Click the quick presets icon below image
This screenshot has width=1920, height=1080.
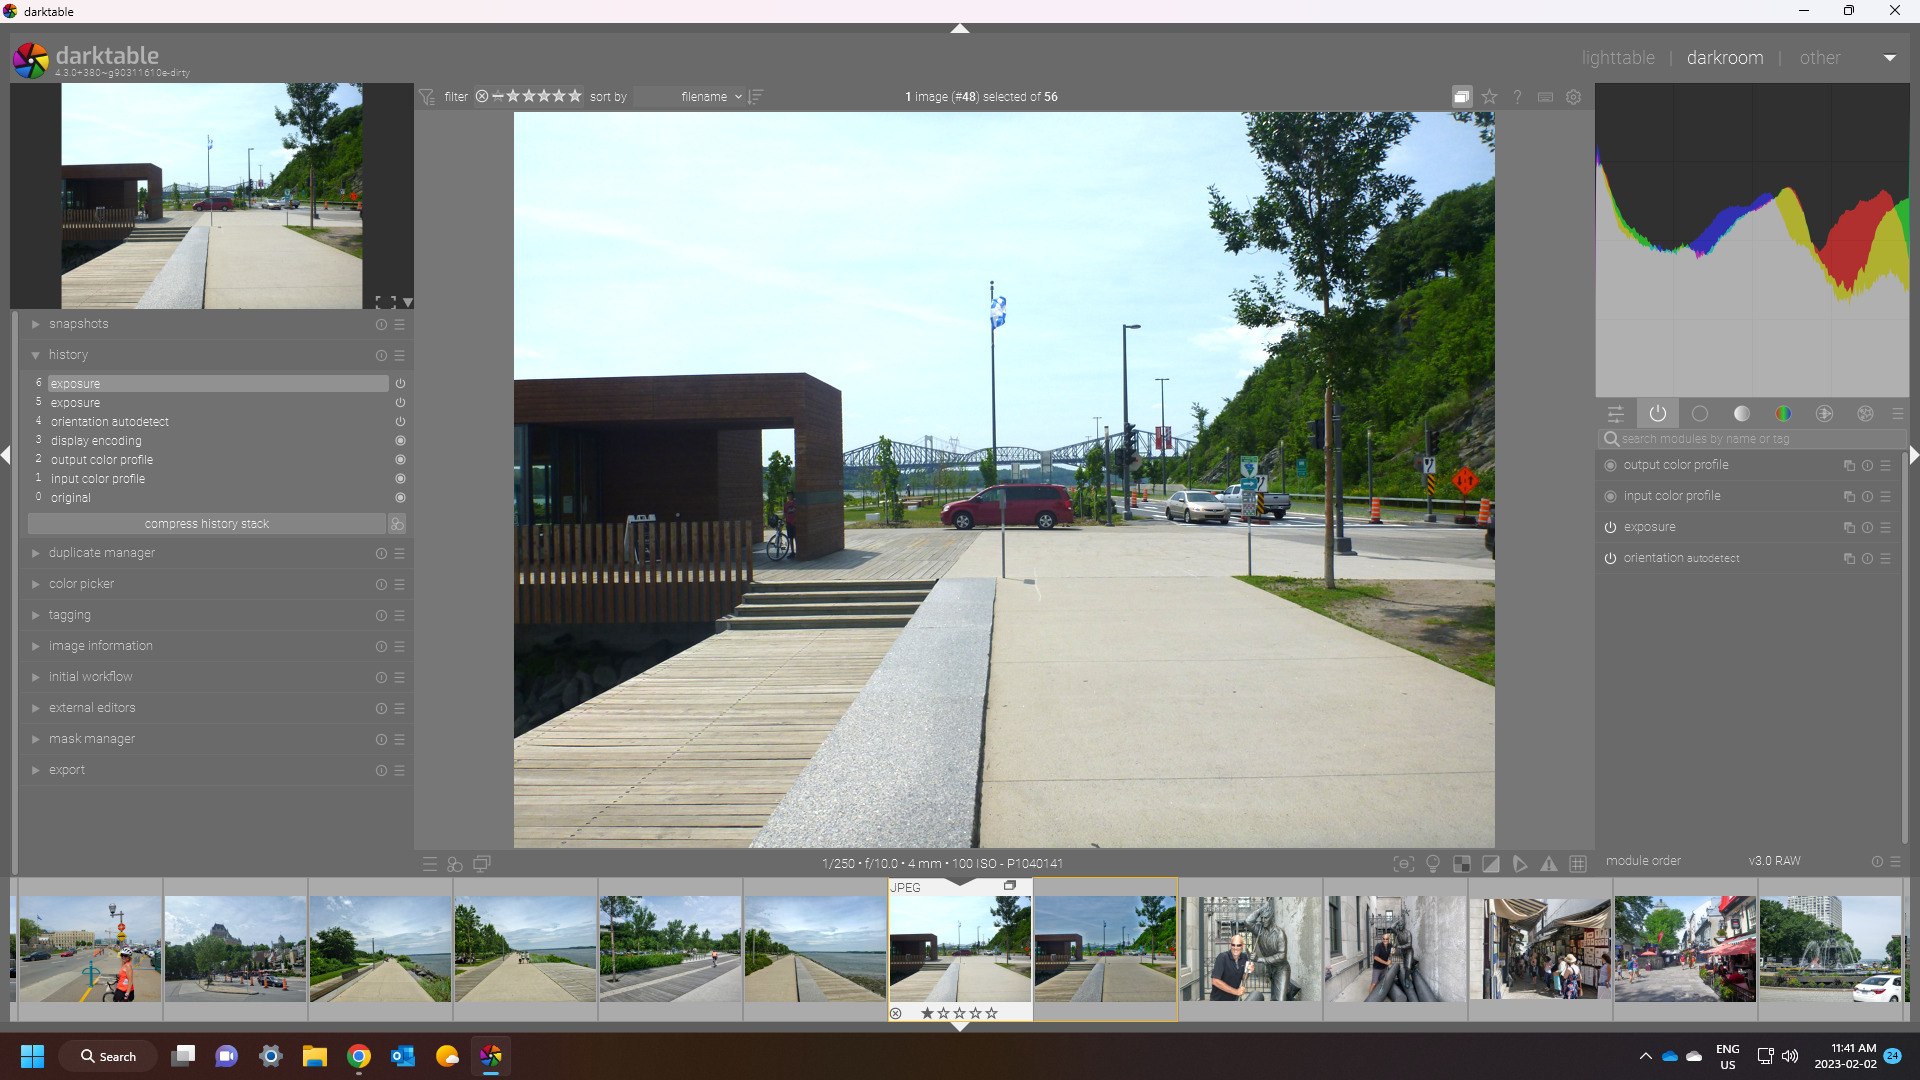click(430, 864)
